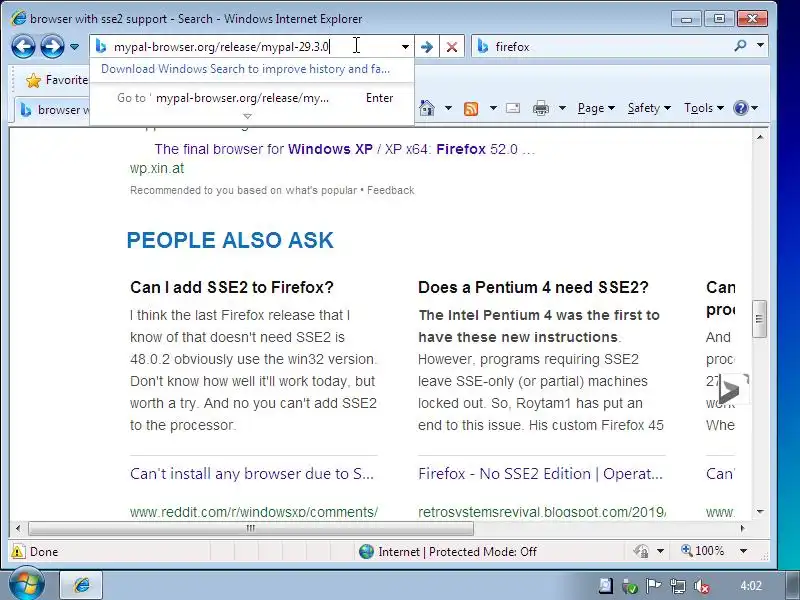800x600 pixels.
Task: Click vertical scrollbar up arrow
Action: tap(760, 137)
